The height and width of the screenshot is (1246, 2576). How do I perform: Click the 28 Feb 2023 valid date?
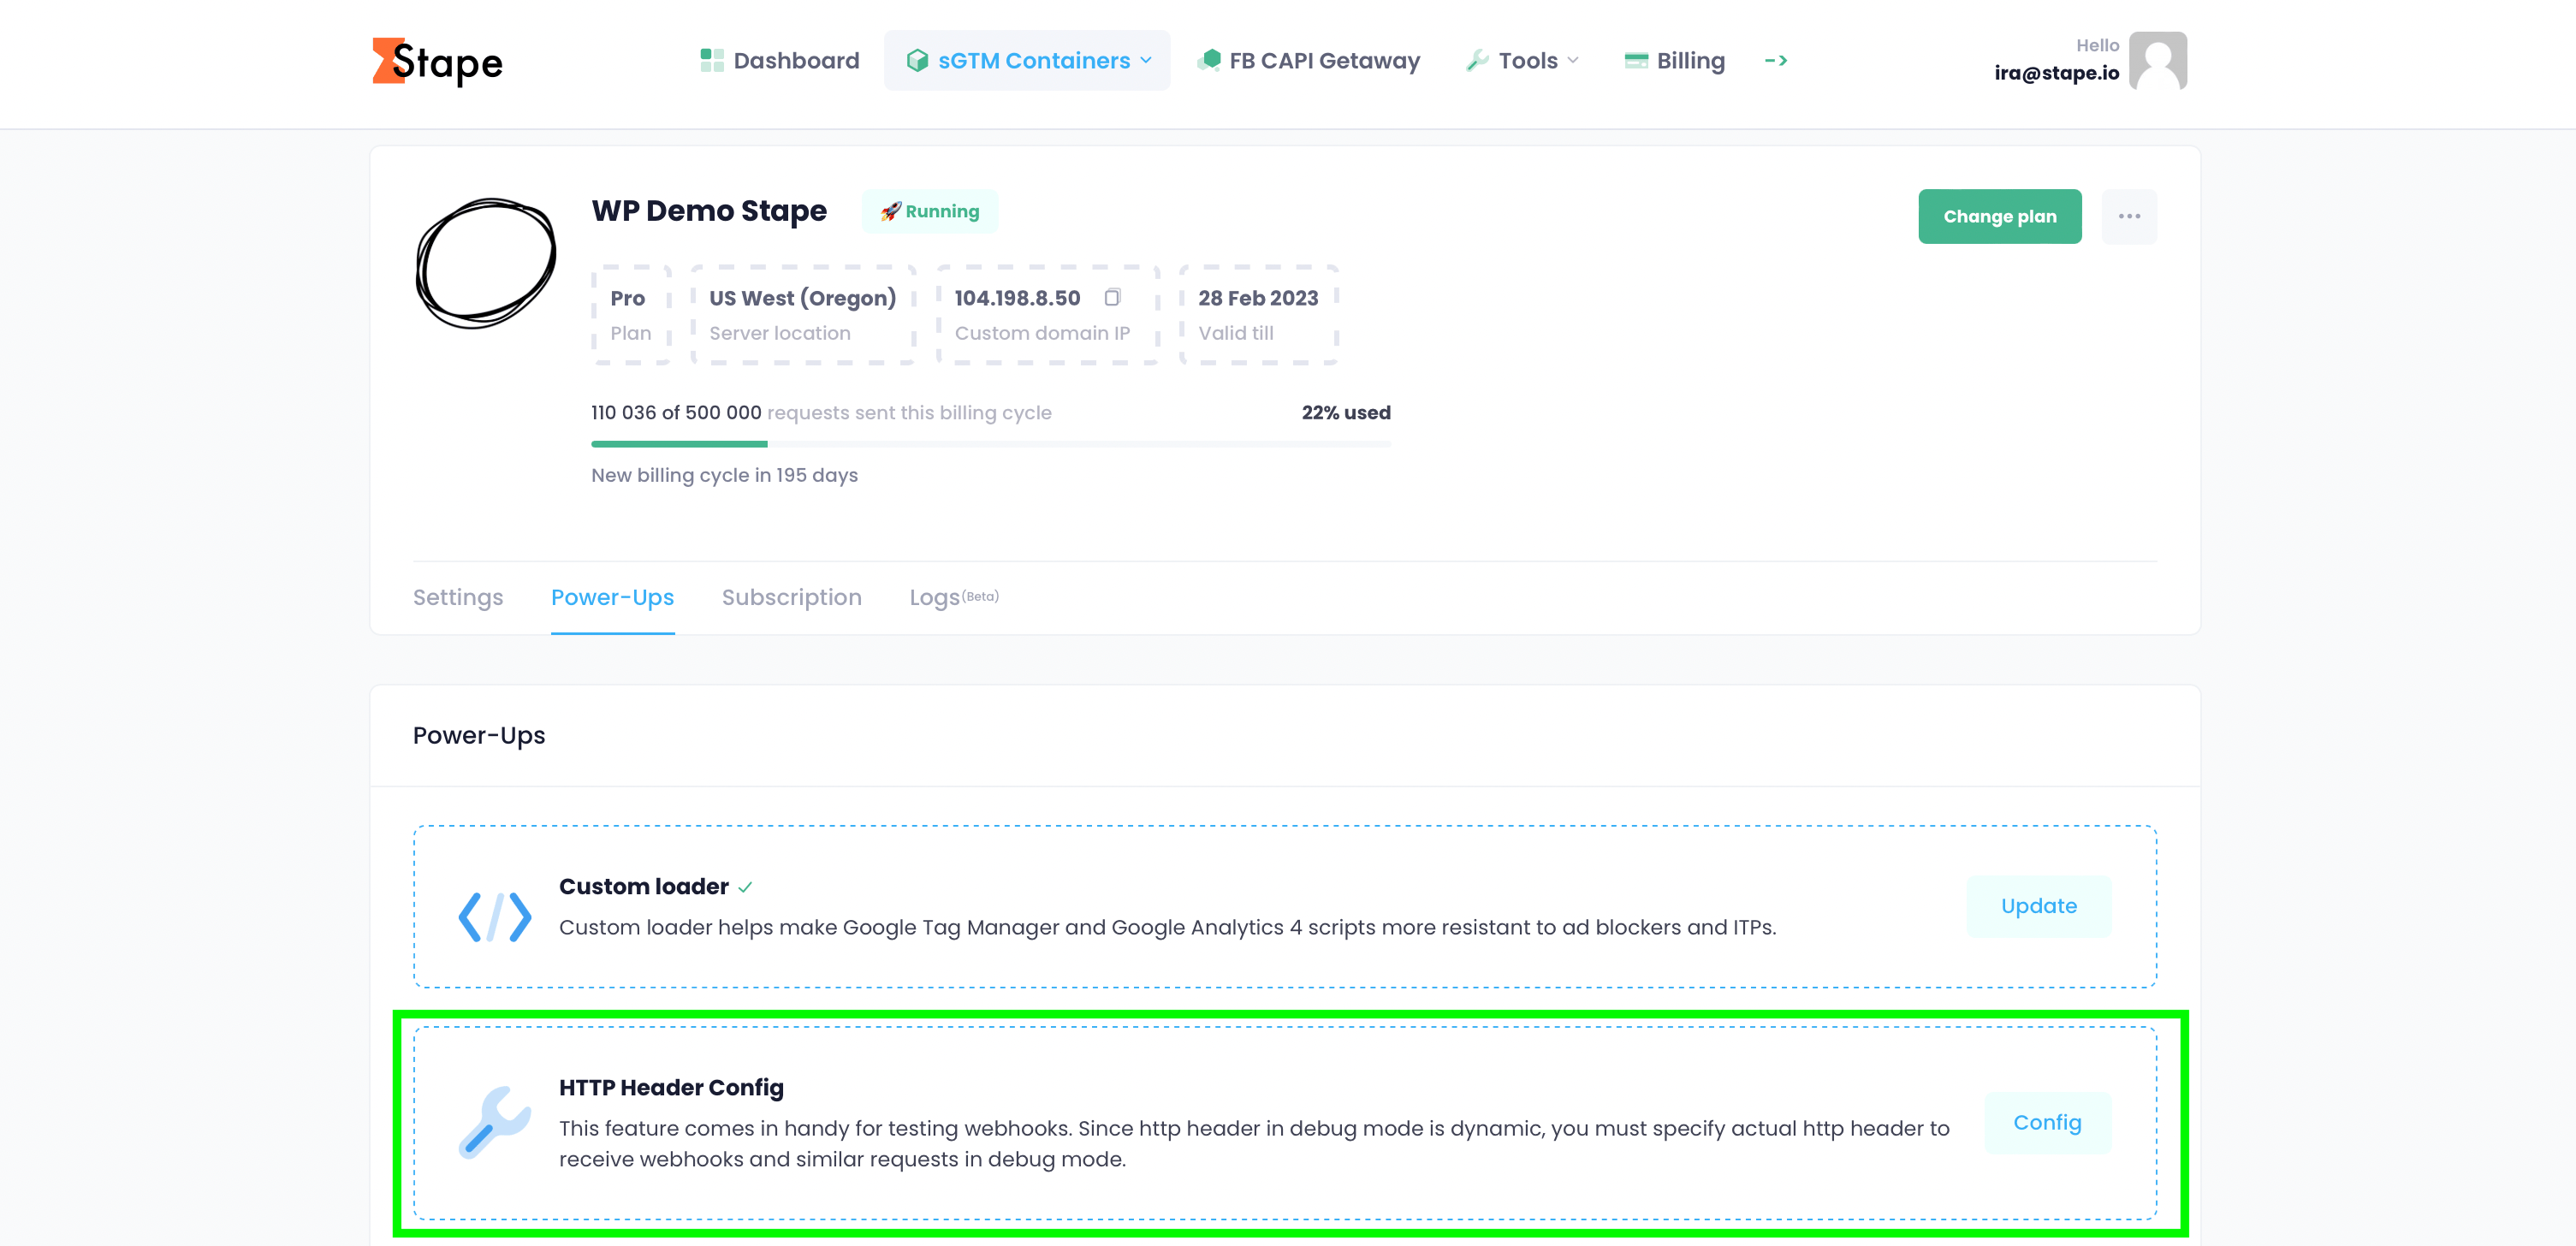point(1258,298)
